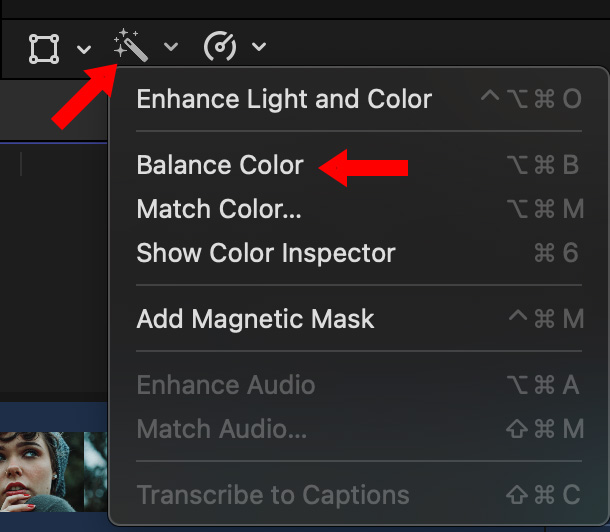610x532 pixels.
Task: Select Add Magnetic Mask
Action: coord(255,319)
